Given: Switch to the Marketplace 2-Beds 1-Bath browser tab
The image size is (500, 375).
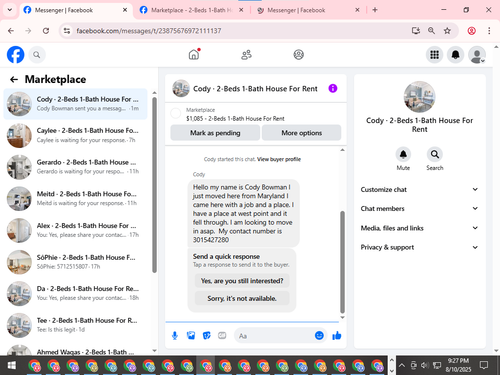Looking at the screenshot, I should [x=190, y=10].
